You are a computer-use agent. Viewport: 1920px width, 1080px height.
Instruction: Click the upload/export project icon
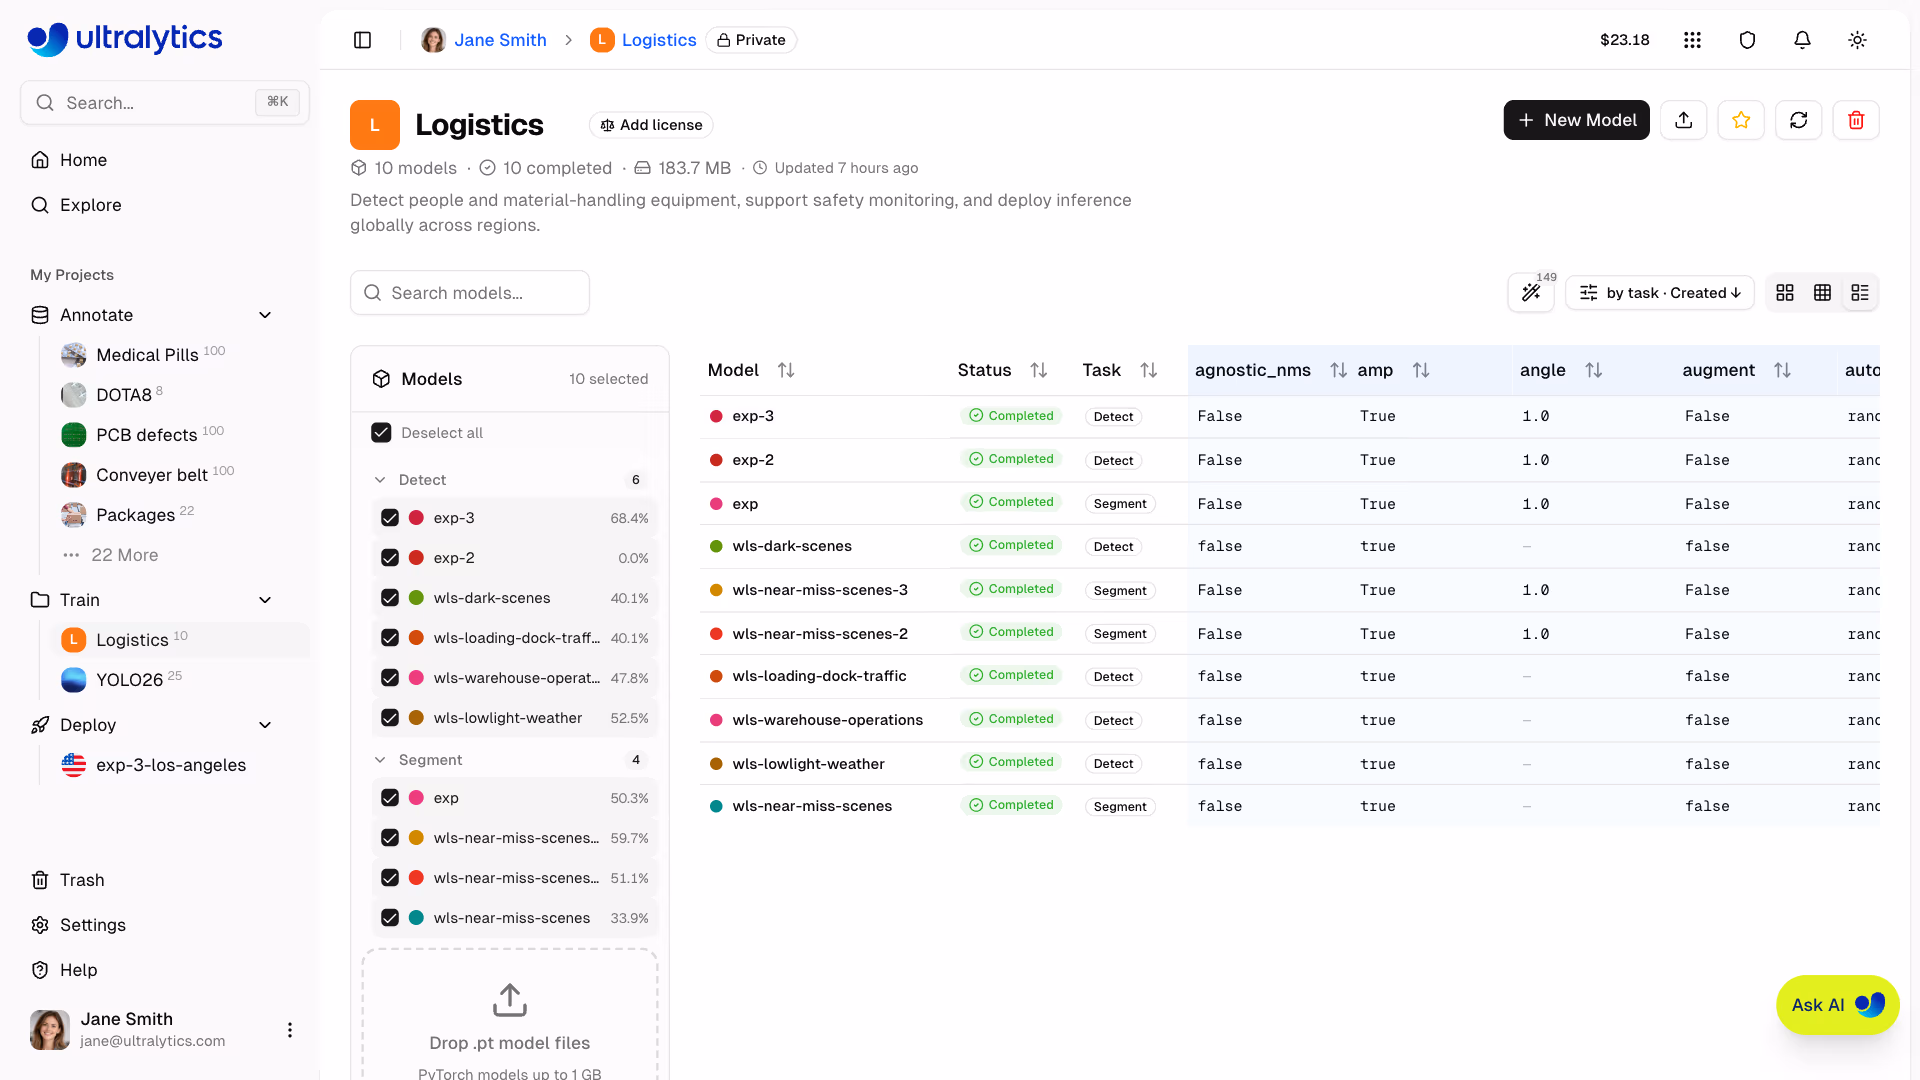pyautogui.click(x=1684, y=120)
